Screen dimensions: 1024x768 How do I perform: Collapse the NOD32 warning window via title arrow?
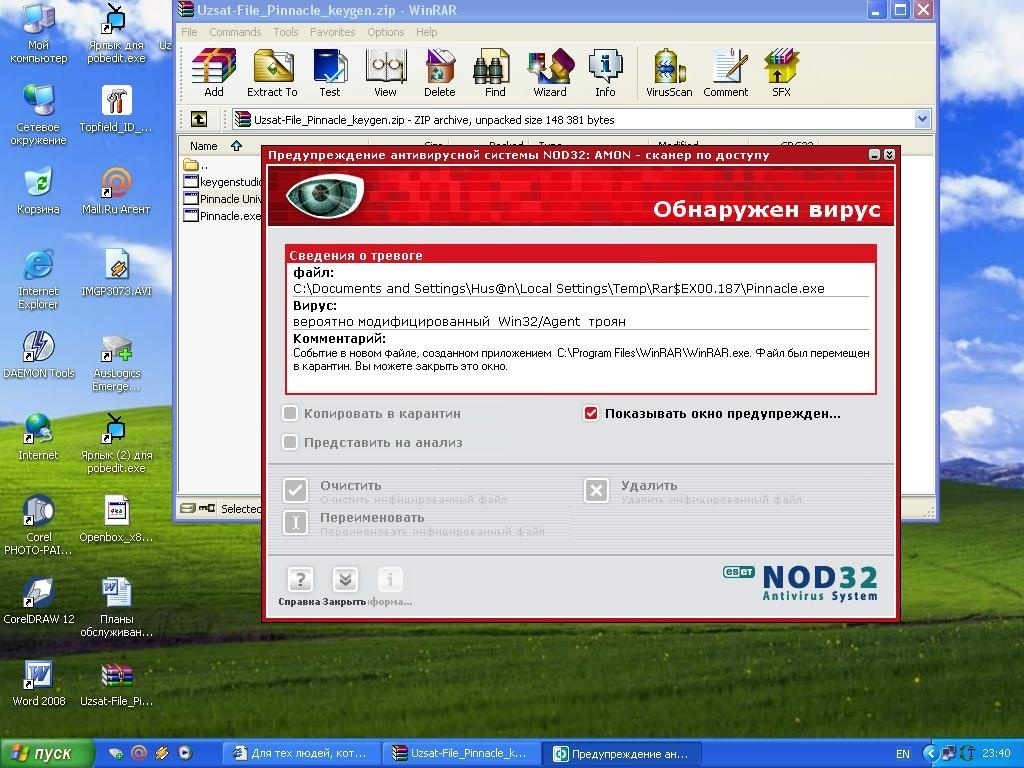[x=889, y=155]
